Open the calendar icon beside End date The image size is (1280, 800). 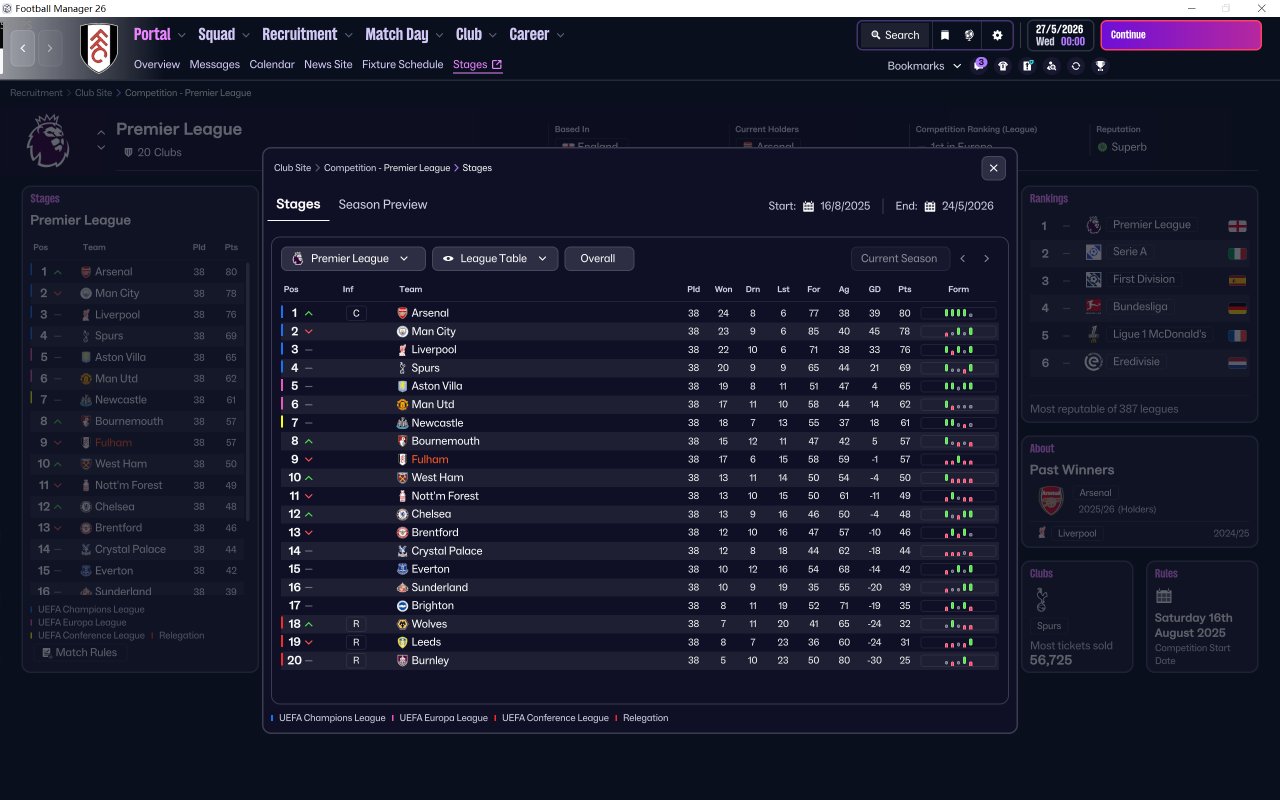pos(930,207)
